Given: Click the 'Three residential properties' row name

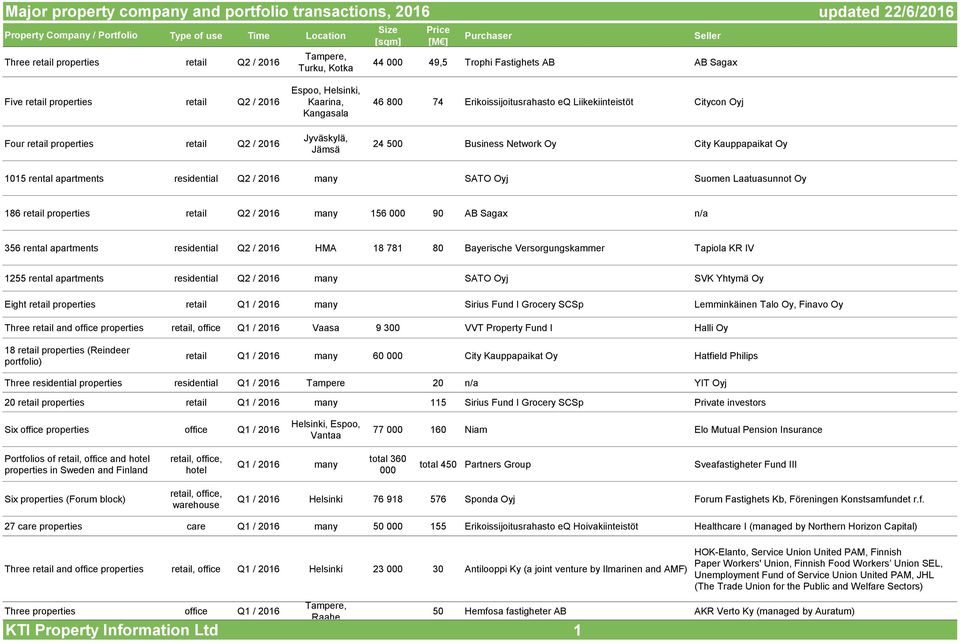Looking at the screenshot, I should point(63,383).
